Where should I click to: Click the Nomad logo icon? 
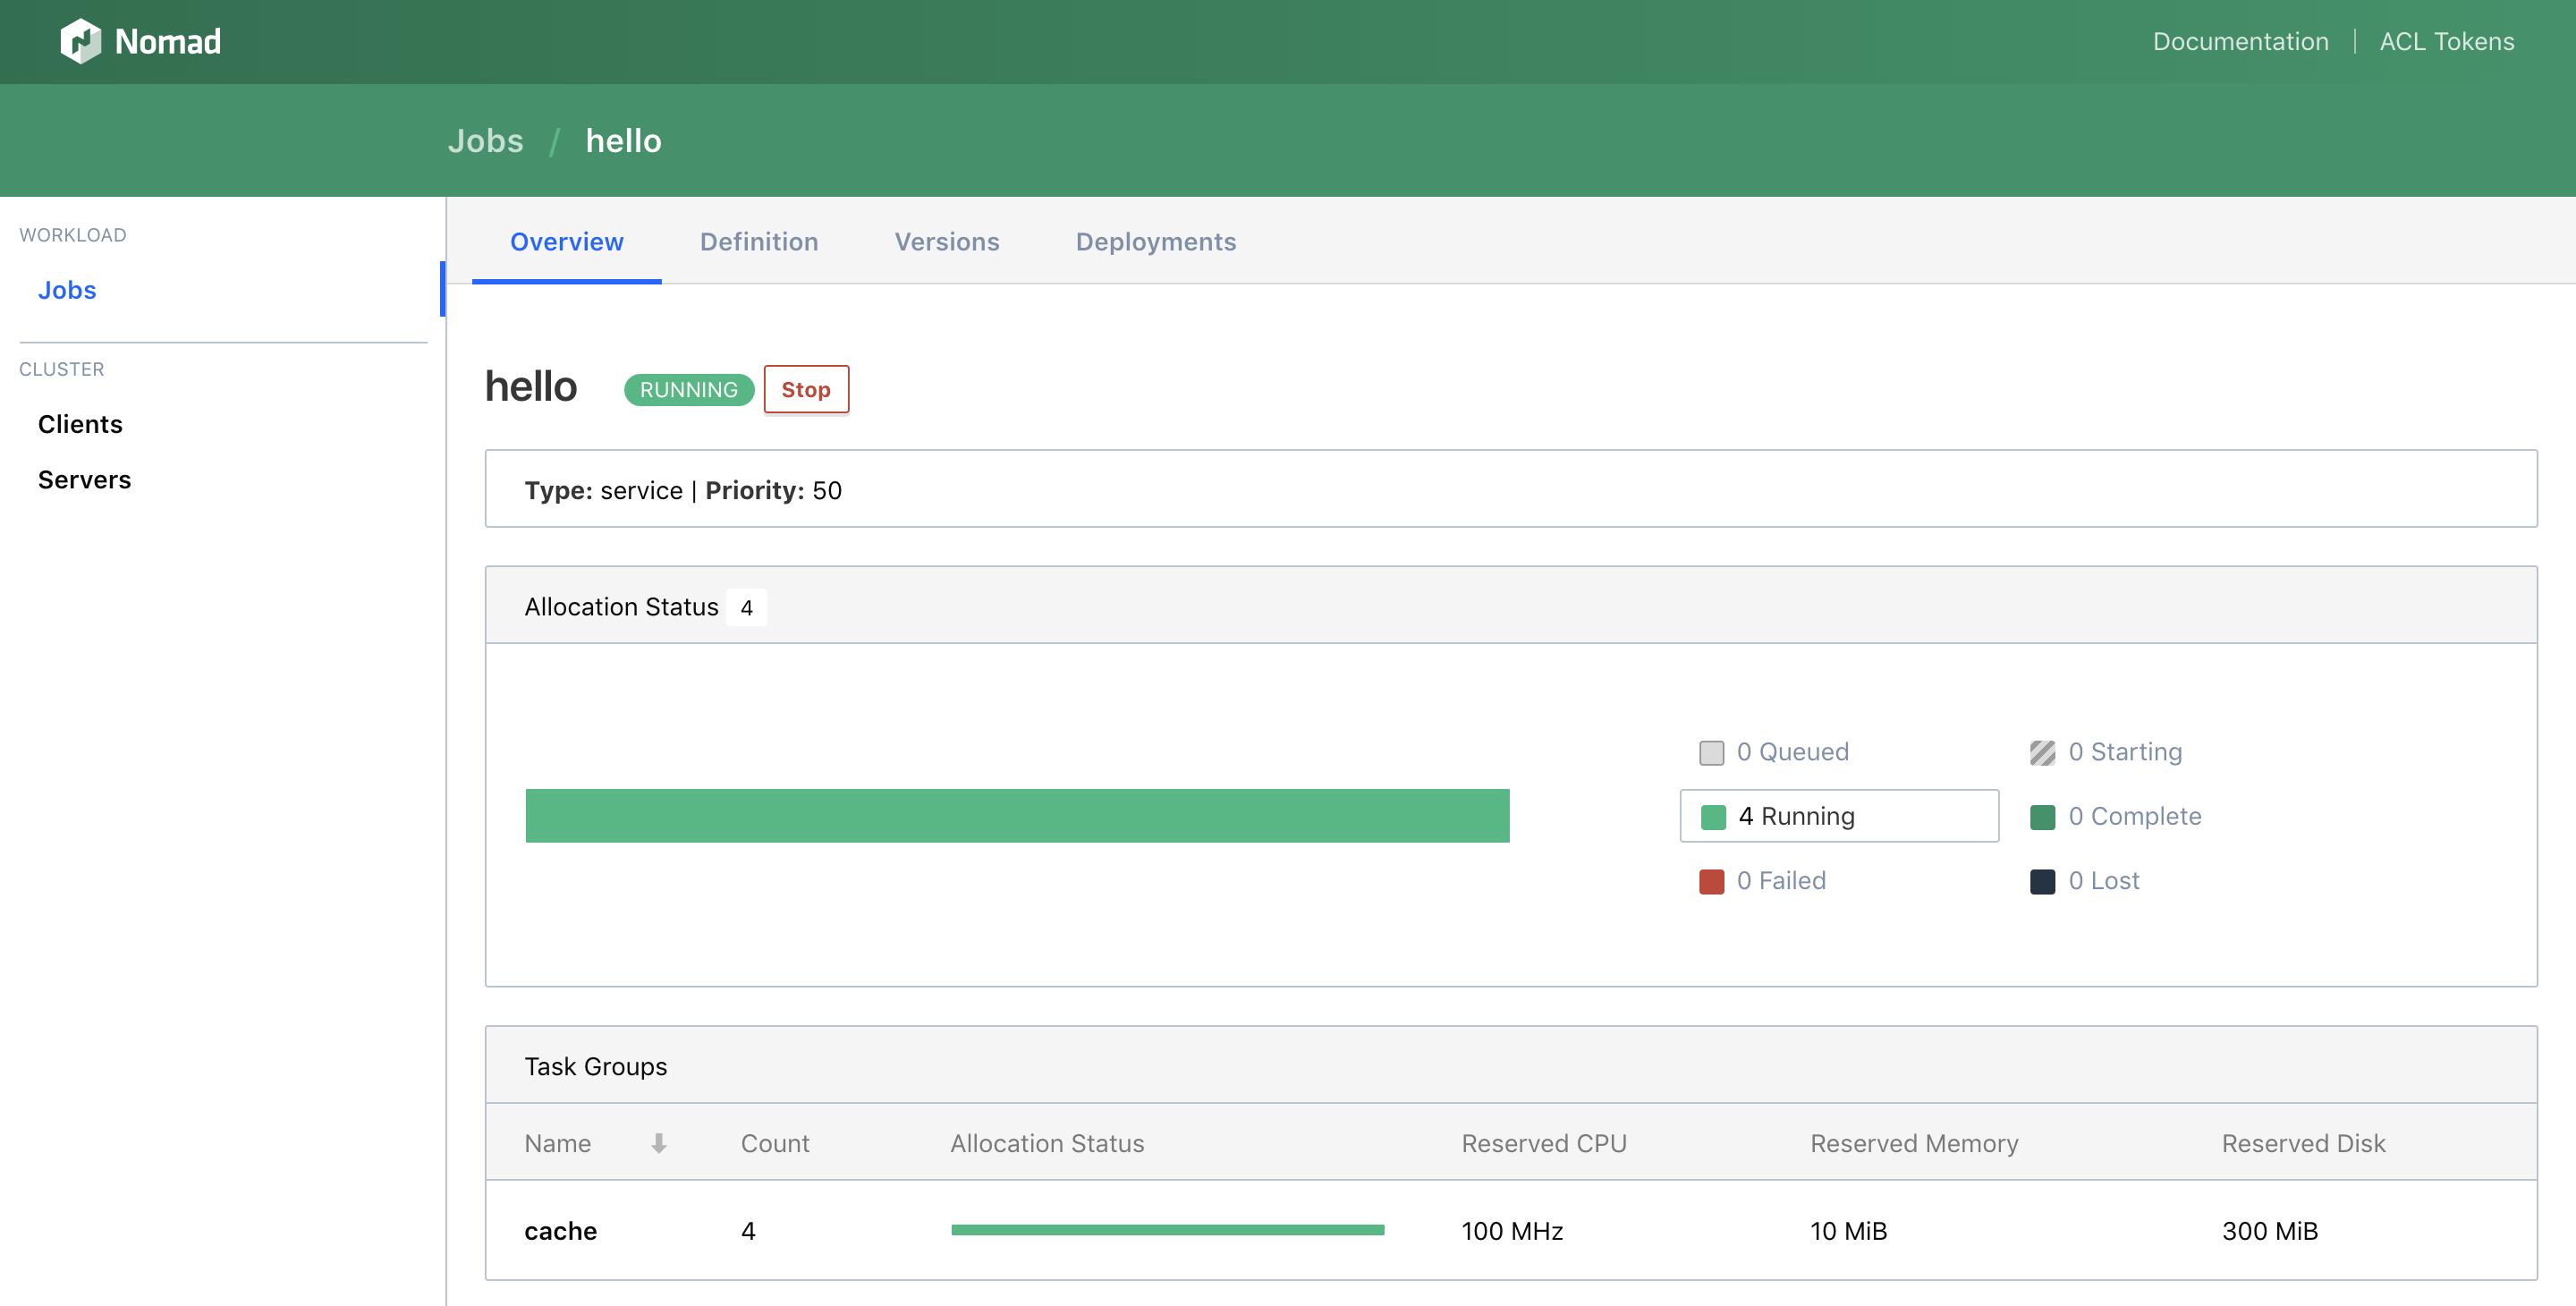click(80, 41)
